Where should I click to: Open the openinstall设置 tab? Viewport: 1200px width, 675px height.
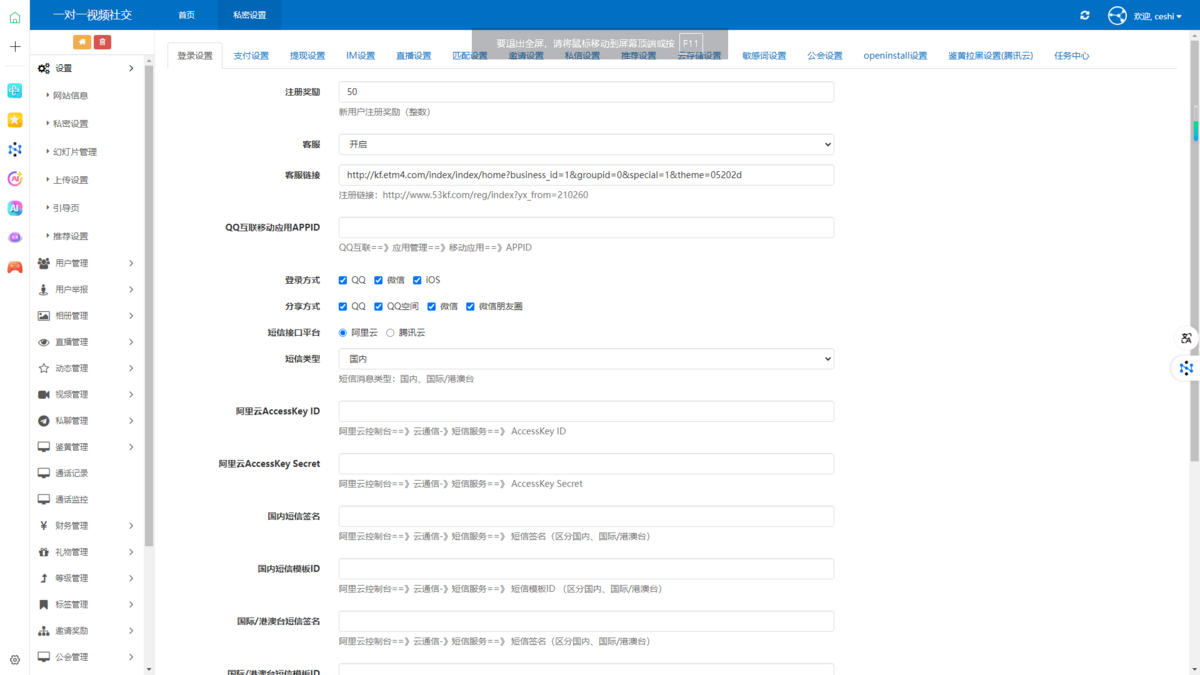click(895, 56)
